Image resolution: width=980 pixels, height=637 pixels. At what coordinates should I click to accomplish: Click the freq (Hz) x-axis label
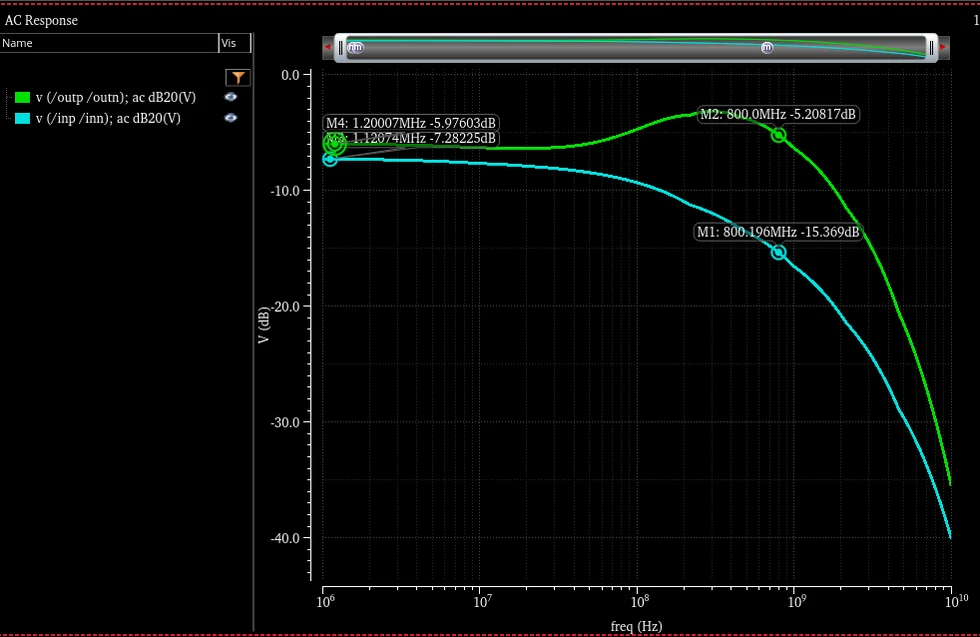[x=636, y=626]
